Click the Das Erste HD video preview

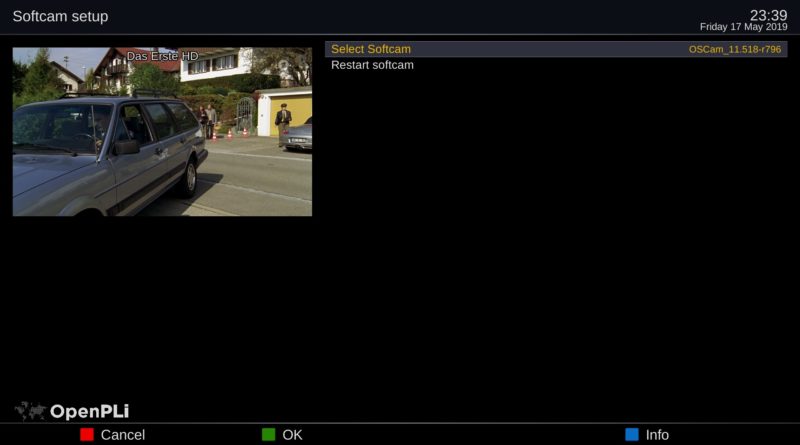click(x=162, y=132)
